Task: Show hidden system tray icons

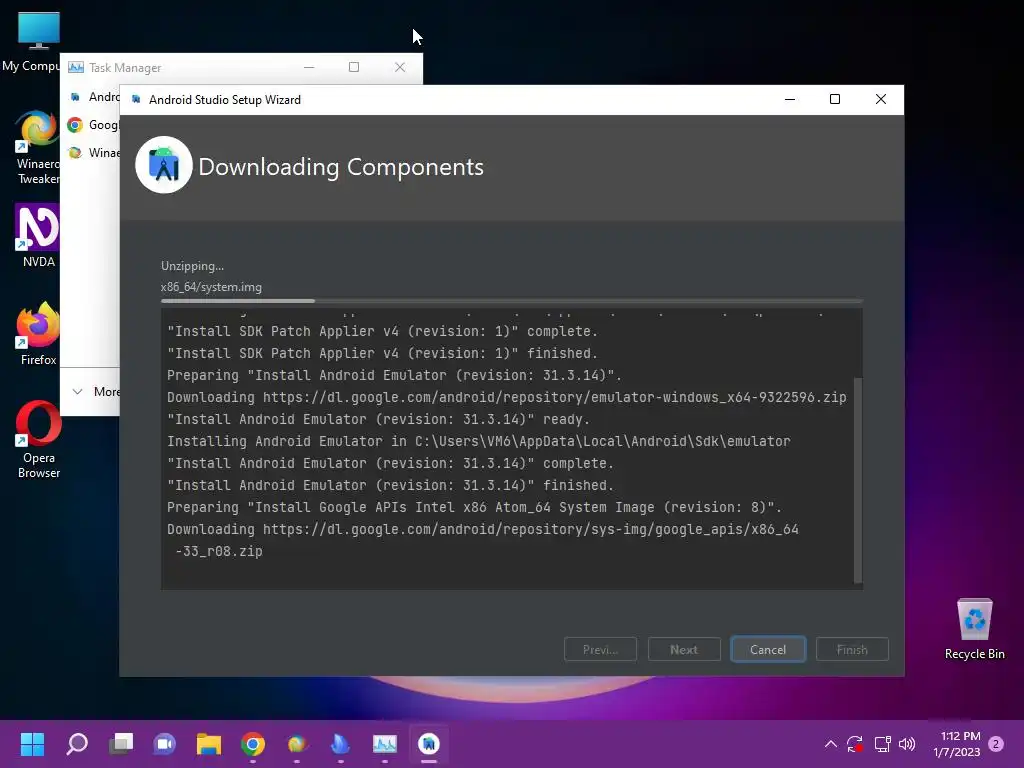Action: 831,744
